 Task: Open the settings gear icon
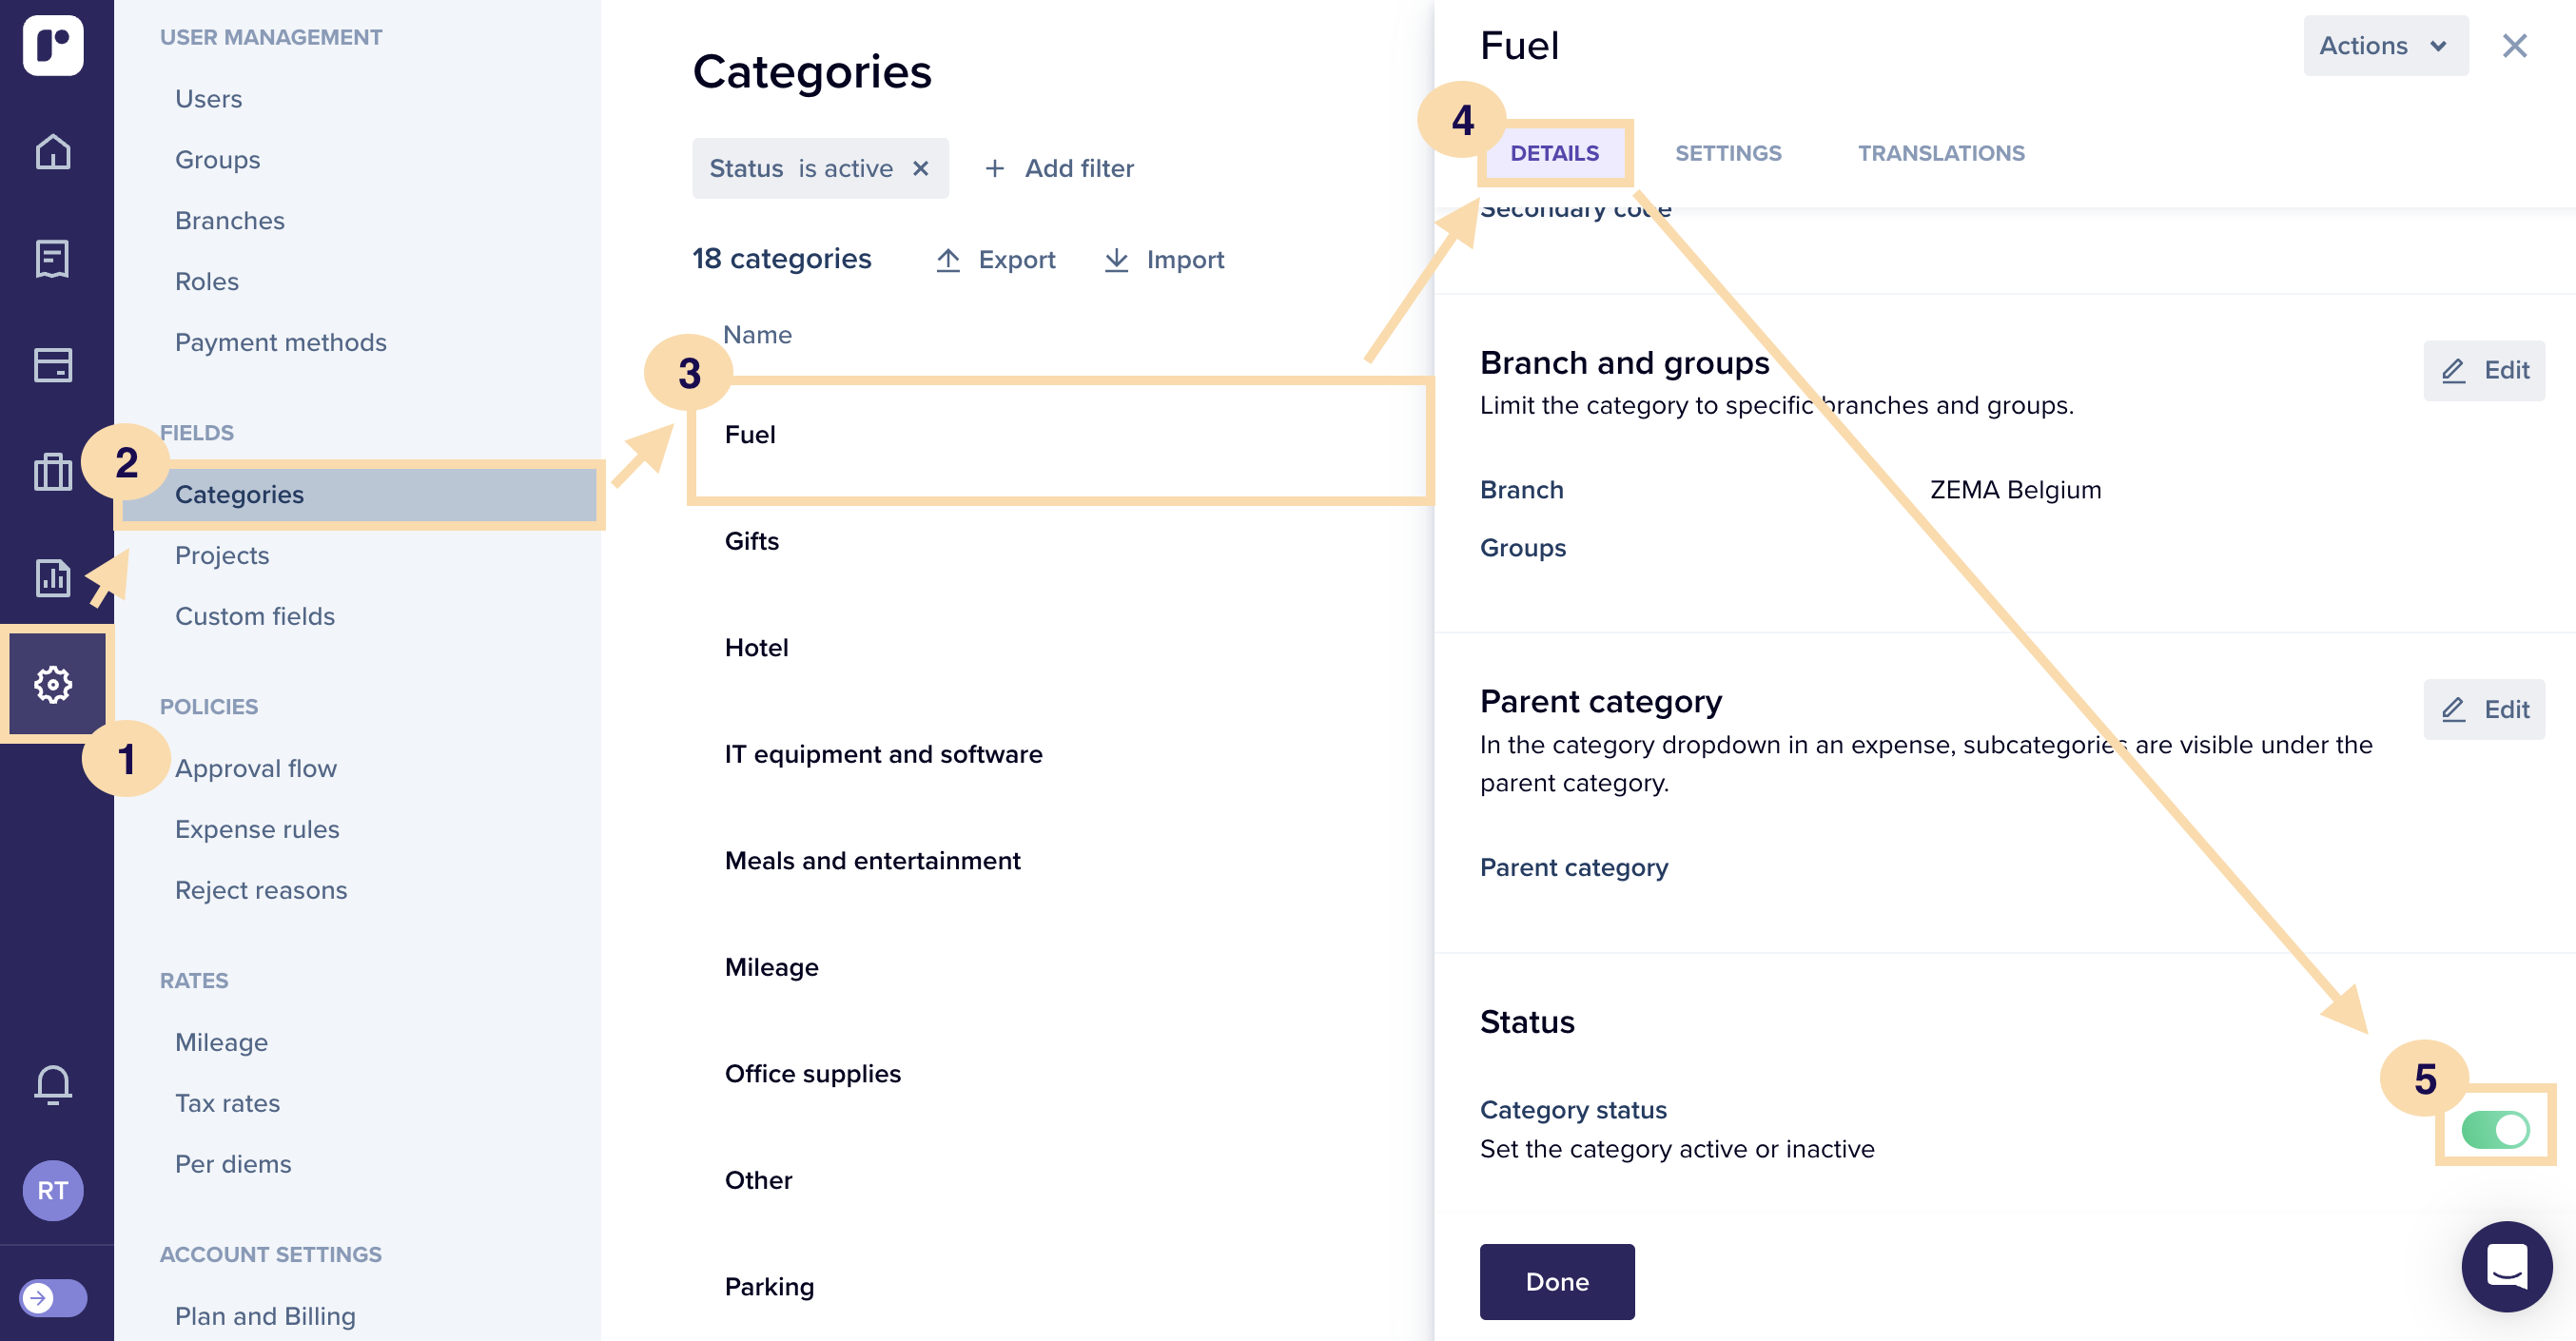53,684
